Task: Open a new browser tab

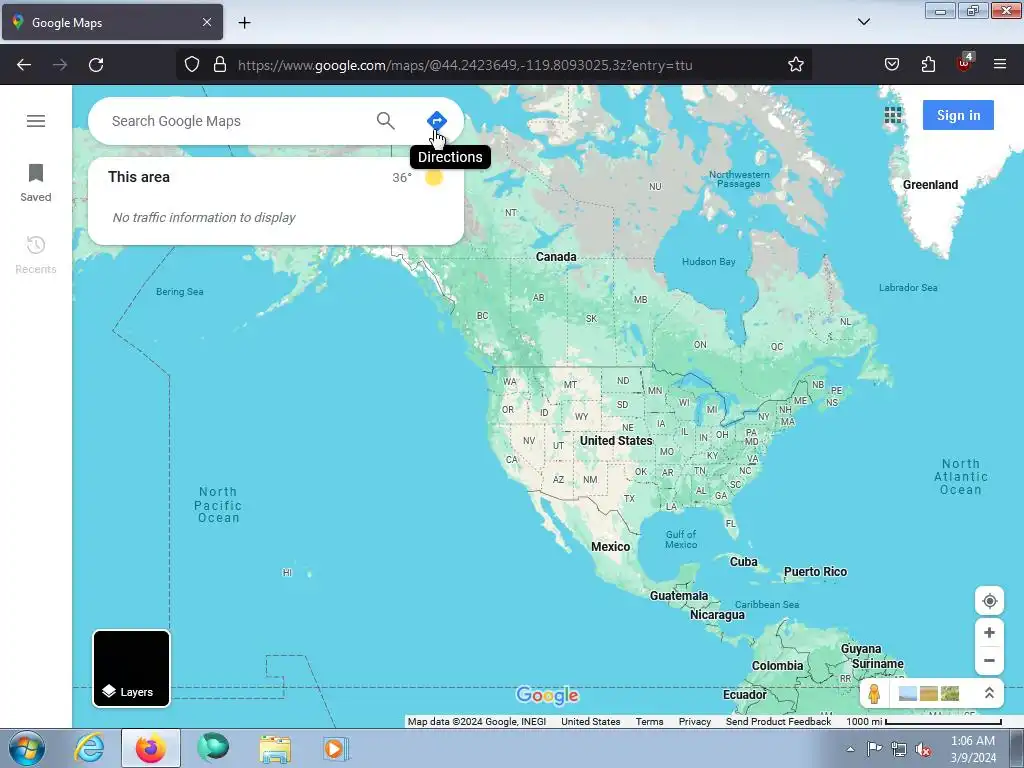Action: coord(244,23)
